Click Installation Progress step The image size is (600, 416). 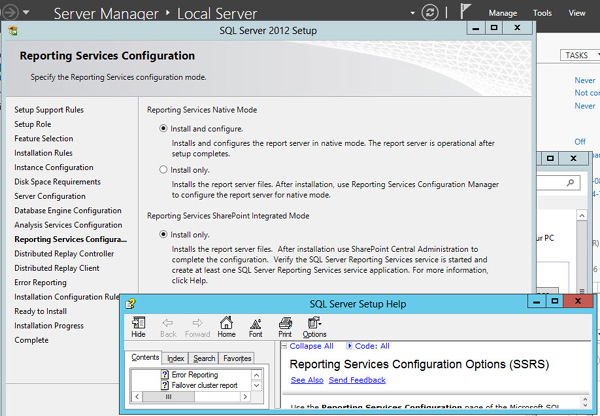(x=49, y=326)
